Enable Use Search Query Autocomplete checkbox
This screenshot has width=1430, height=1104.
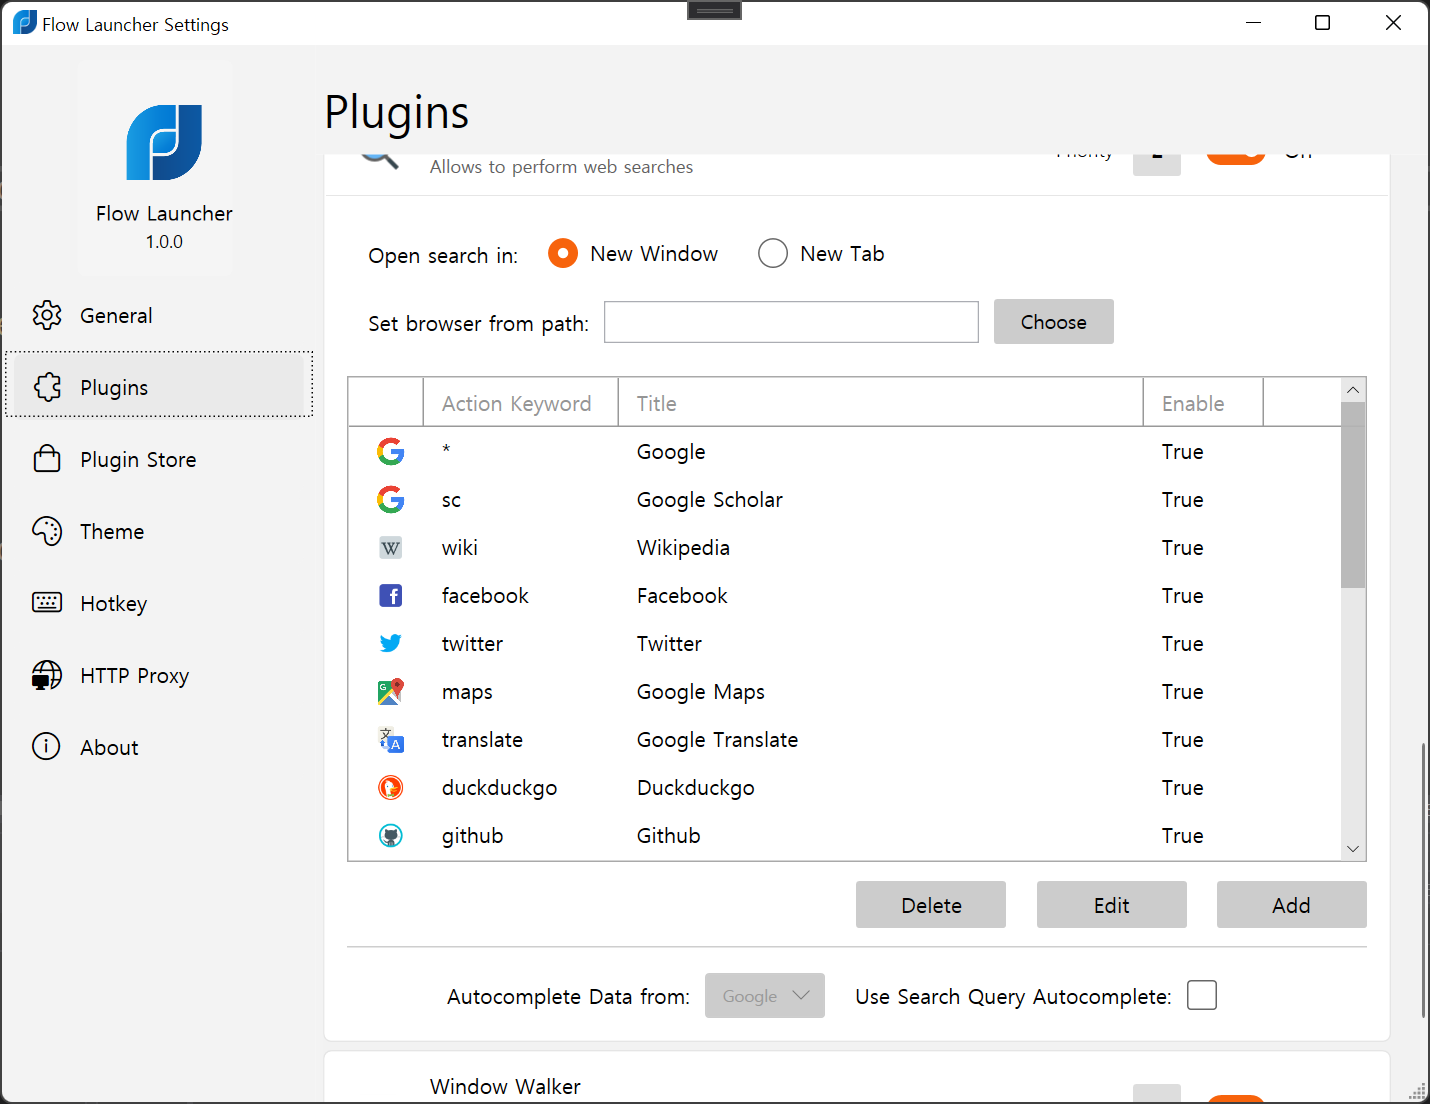(x=1202, y=995)
